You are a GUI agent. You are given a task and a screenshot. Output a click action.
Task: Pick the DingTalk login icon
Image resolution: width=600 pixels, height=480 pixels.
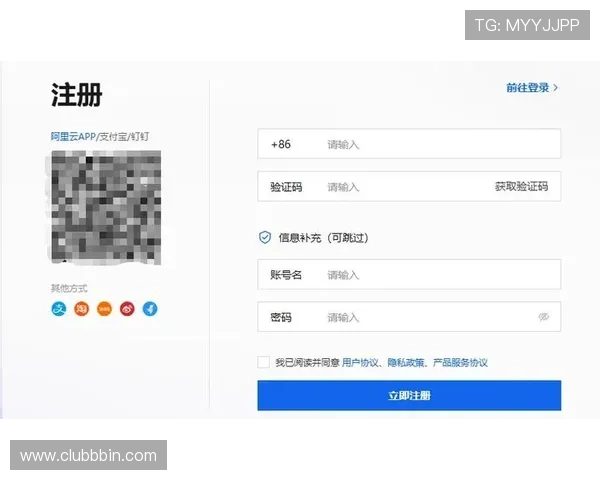(150, 309)
